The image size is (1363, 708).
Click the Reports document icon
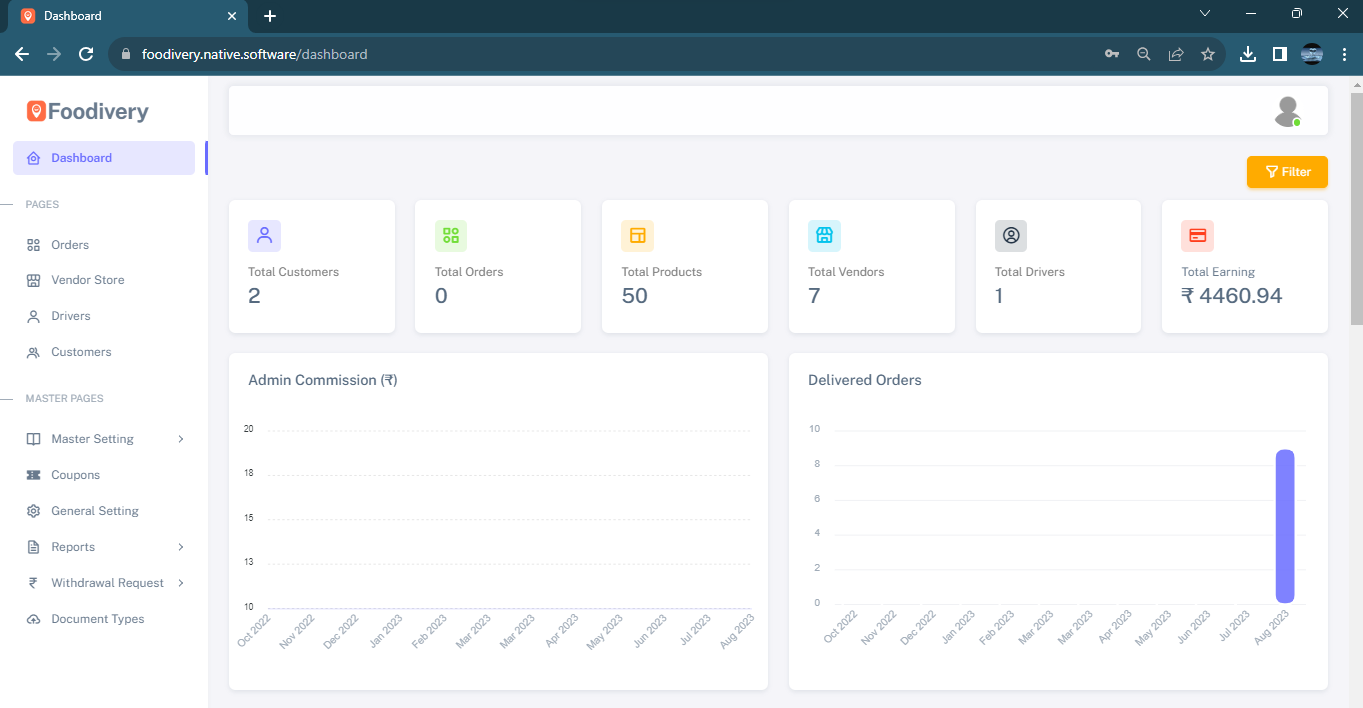click(33, 547)
